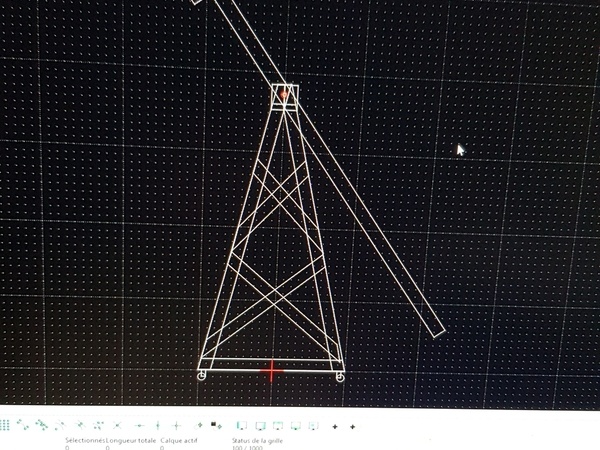Click first screen-shaped icon in bottom toolbar
The height and width of the screenshot is (450, 600).
242,427
